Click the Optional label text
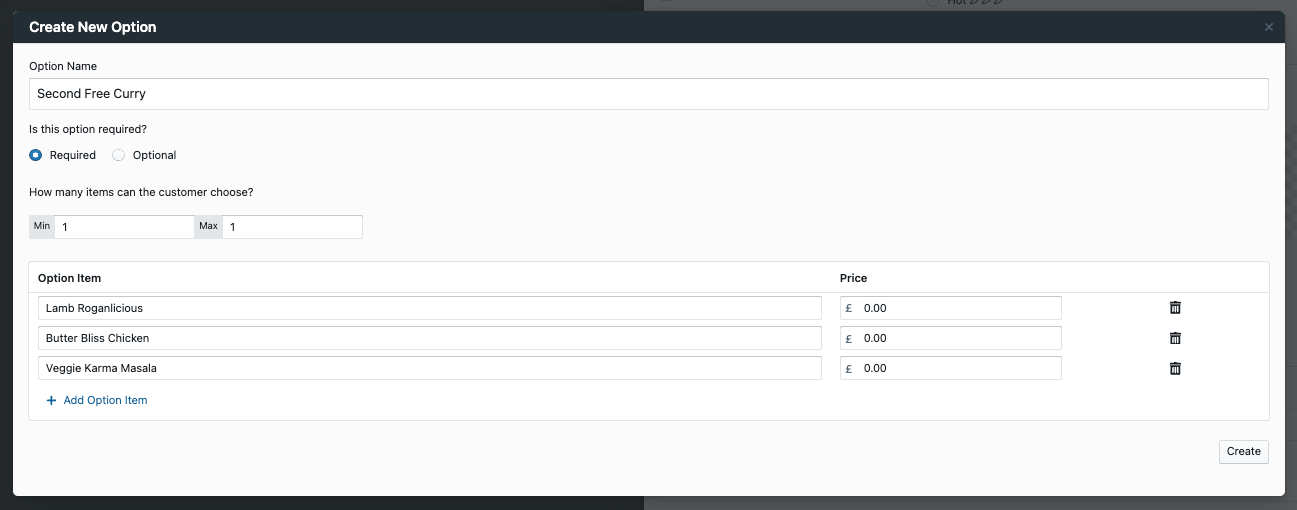 154,155
